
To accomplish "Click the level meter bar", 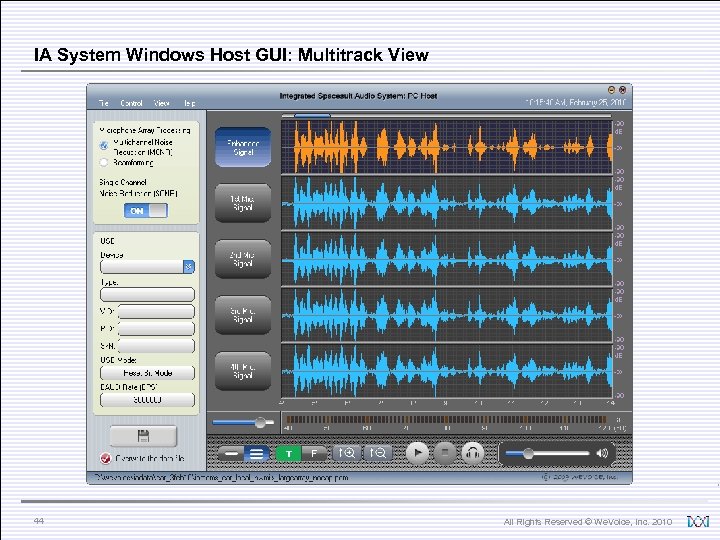I will (446, 419).
